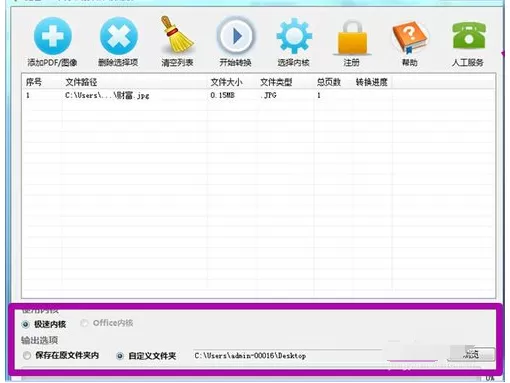Sort by 文件大小 column header
This screenshot has width=510, height=383.
pos(226,82)
